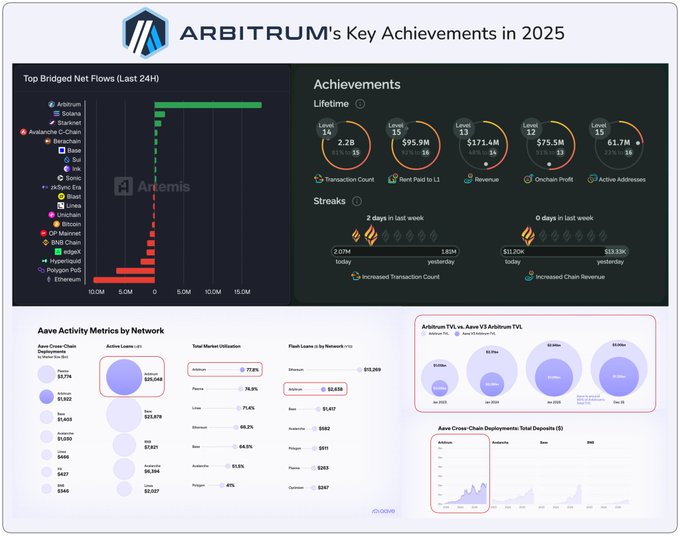Click the OP Mainnet red icon
Screen dimensions: 680x536
[x=43, y=233]
